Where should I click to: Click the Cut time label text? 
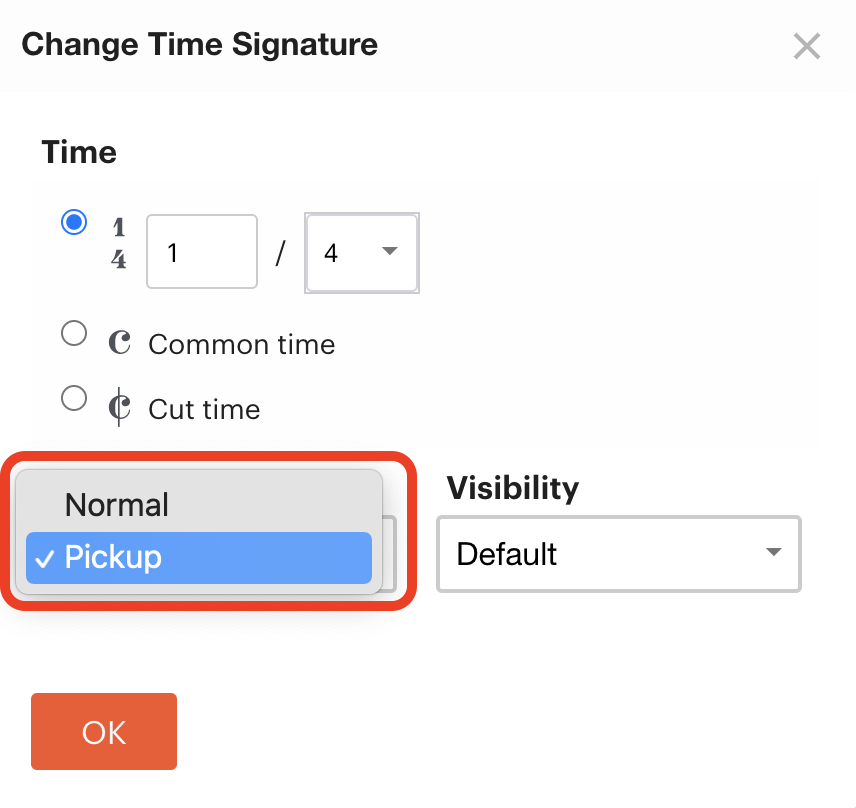tap(204, 409)
